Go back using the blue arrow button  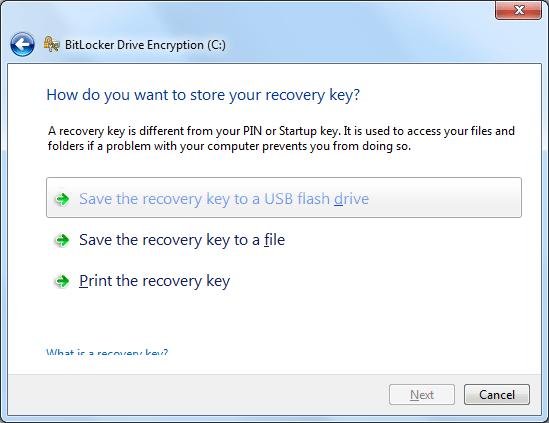tap(22, 44)
